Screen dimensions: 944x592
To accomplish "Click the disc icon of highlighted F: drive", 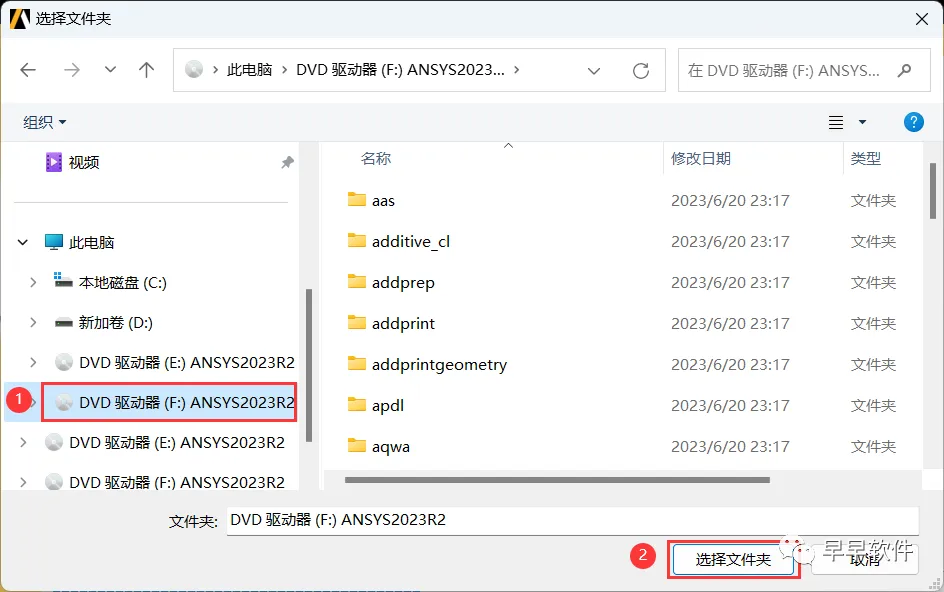I will (64, 402).
